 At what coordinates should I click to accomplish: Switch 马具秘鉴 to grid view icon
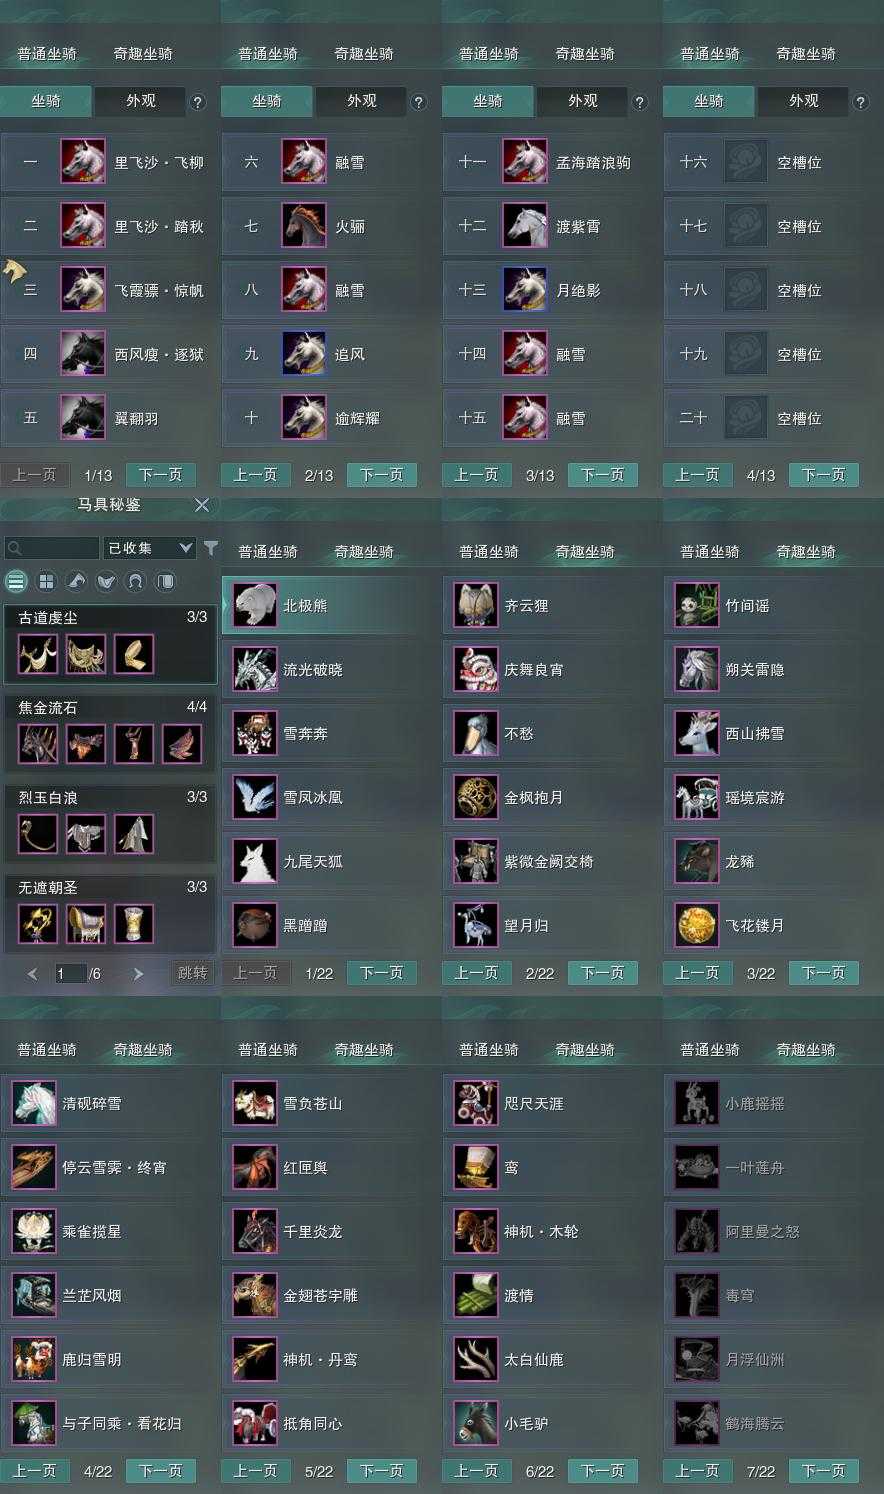(46, 581)
